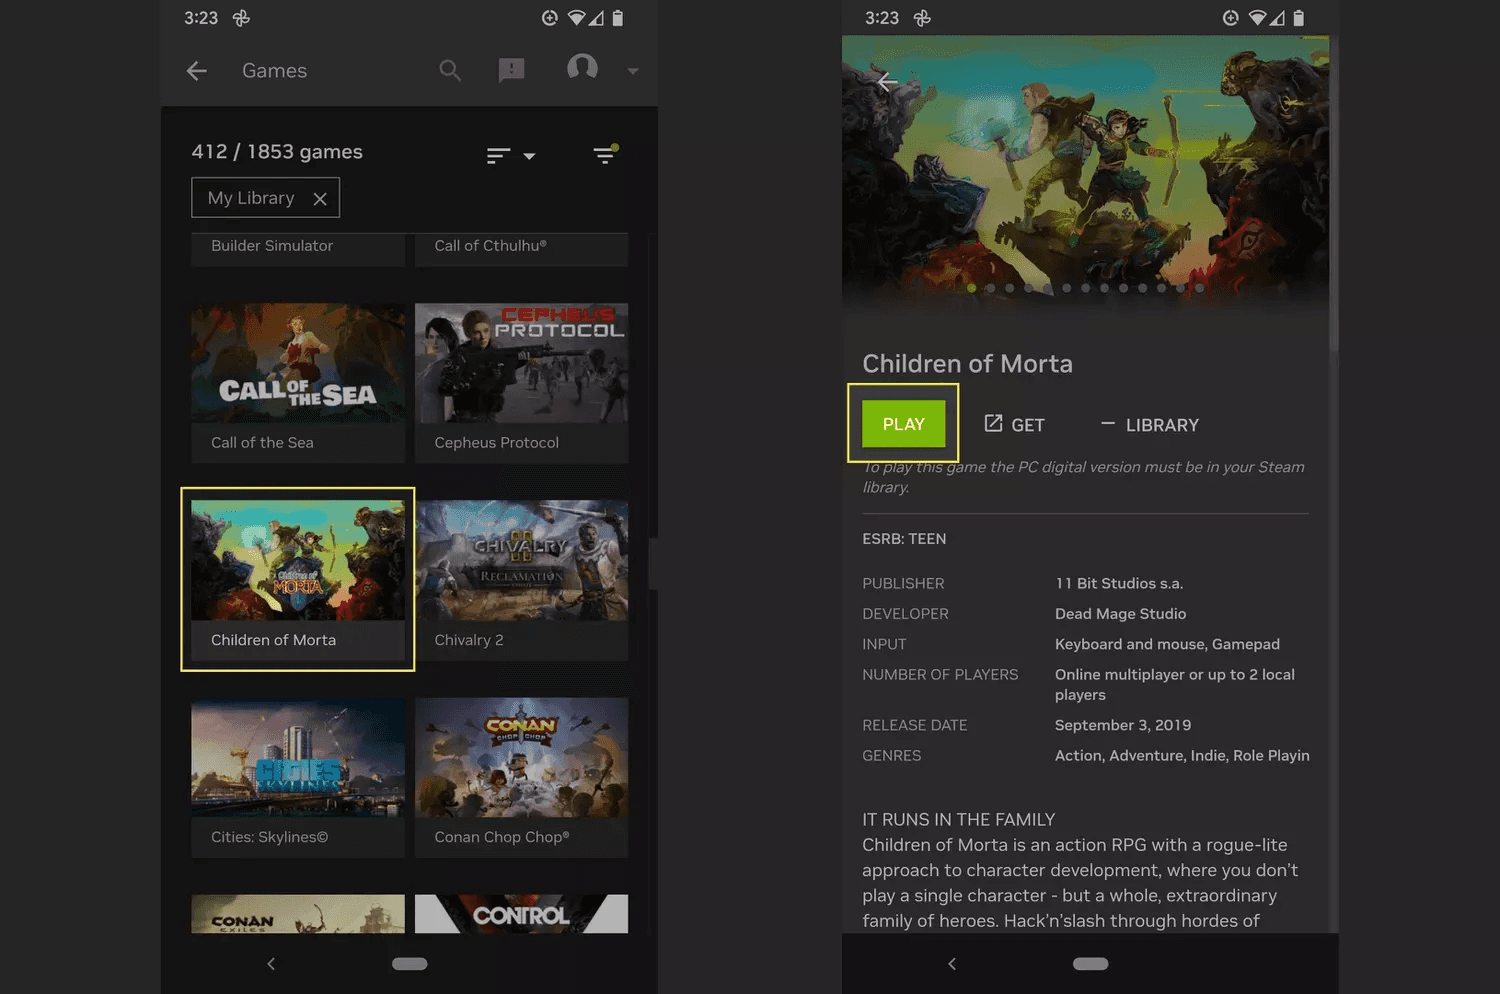
Task: Select the Games header title
Action: tap(273, 70)
